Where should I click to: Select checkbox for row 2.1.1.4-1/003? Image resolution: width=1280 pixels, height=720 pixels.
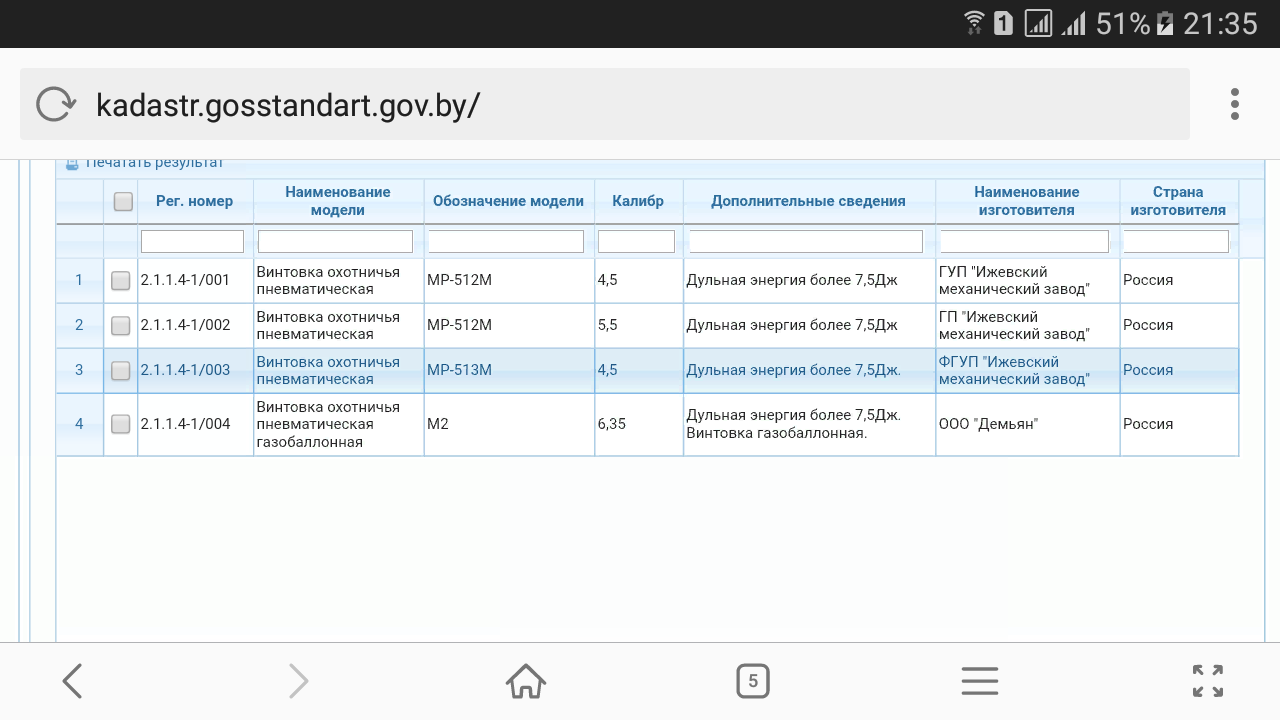click(121, 371)
